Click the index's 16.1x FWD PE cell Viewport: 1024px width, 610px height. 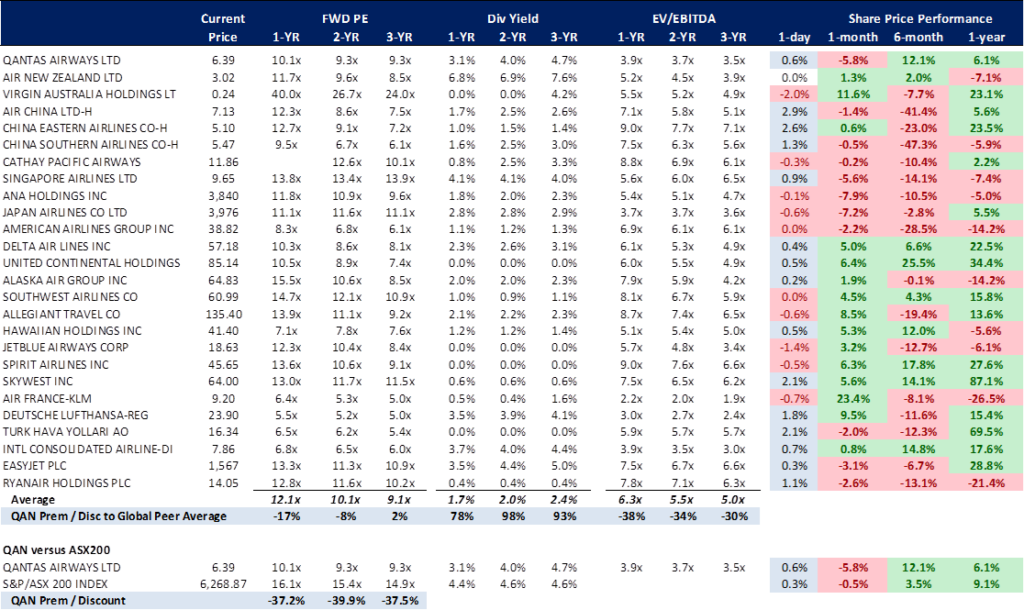tap(286, 585)
